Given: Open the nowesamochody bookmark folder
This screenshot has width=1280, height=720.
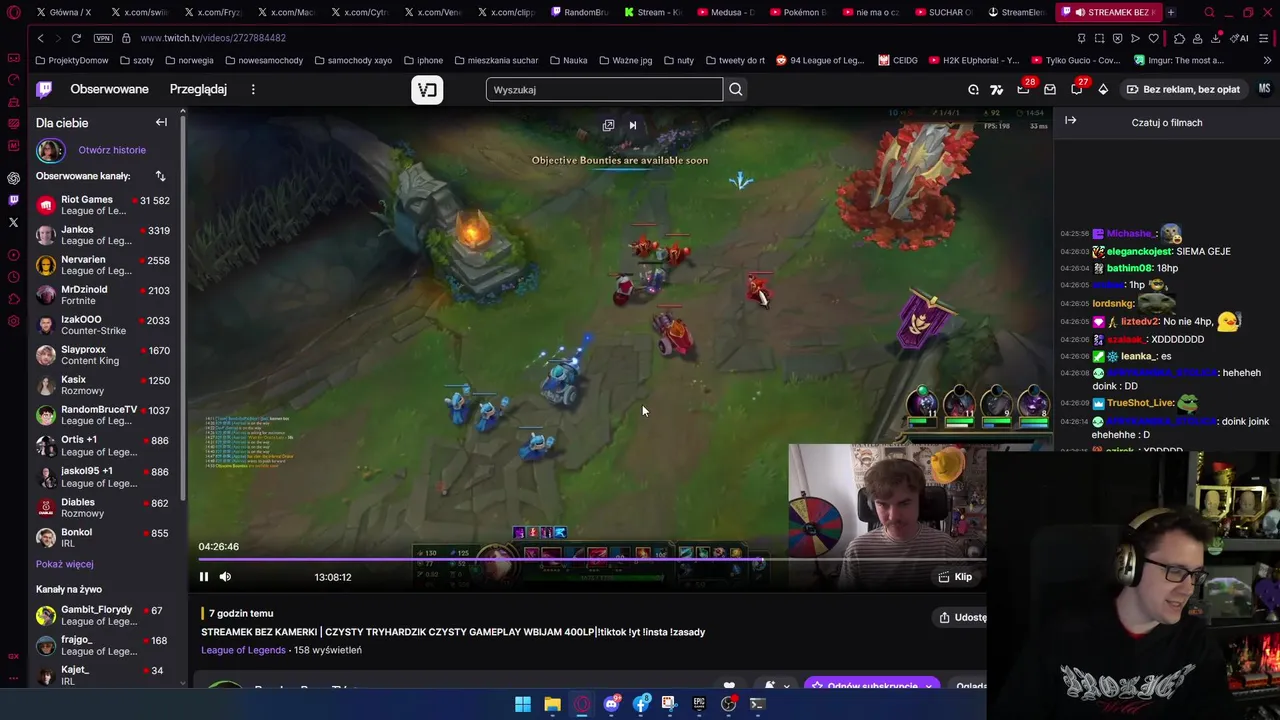Looking at the screenshot, I should 264,60.
